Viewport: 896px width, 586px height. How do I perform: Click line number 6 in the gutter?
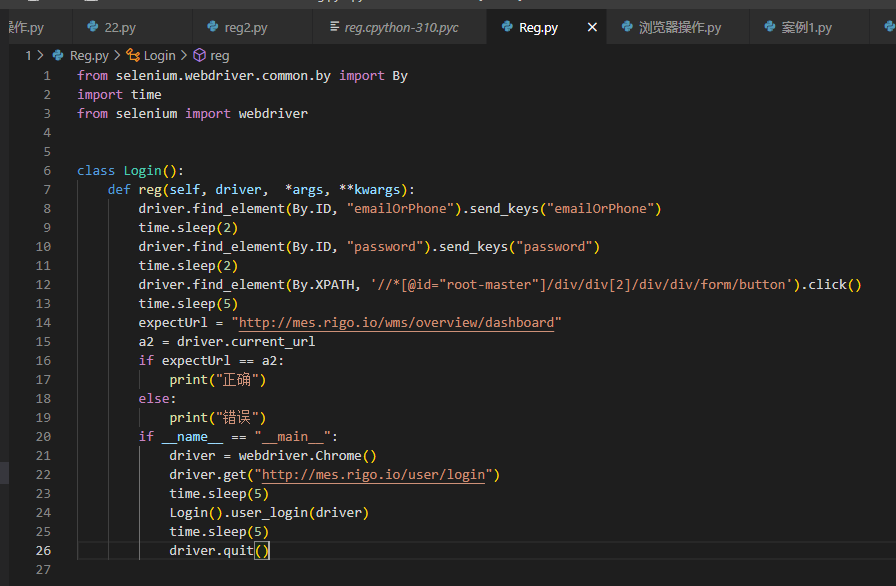point(46,170)
